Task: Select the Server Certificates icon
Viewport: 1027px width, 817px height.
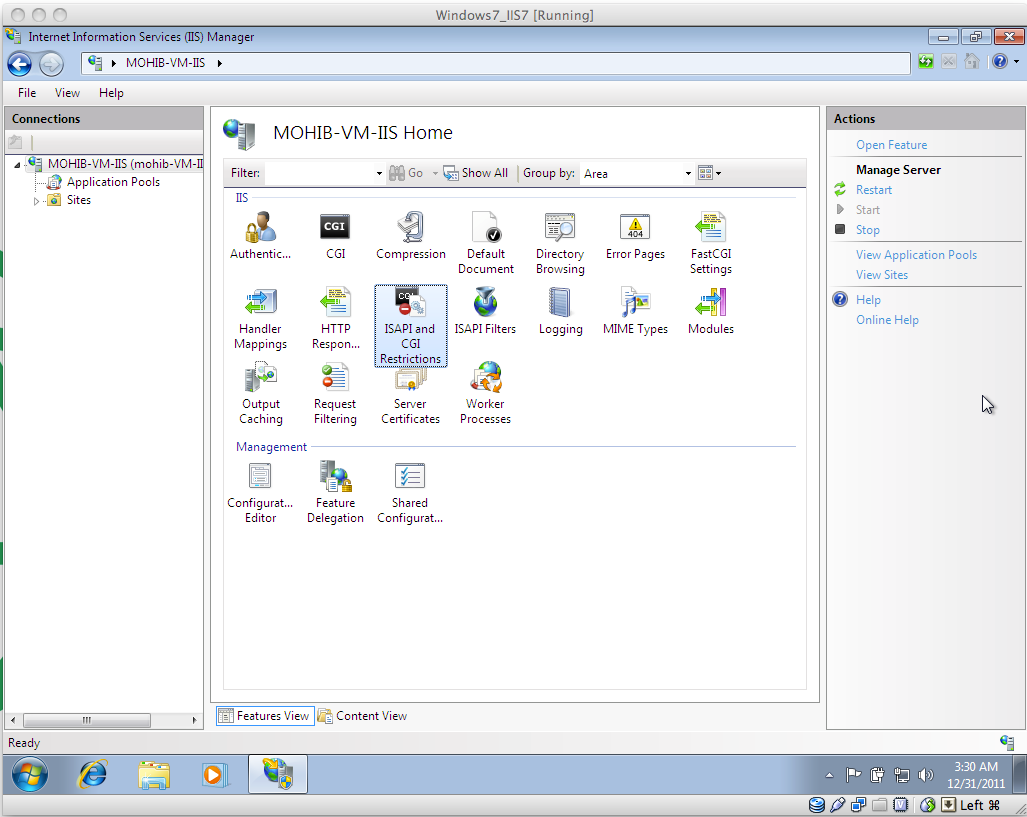Action: tap(410, 378)
